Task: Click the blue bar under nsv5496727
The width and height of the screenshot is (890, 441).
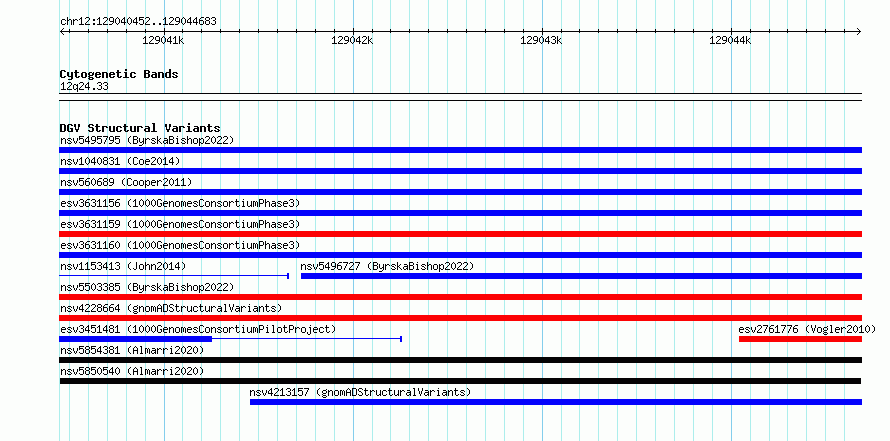Action: [x=581, y=276]
